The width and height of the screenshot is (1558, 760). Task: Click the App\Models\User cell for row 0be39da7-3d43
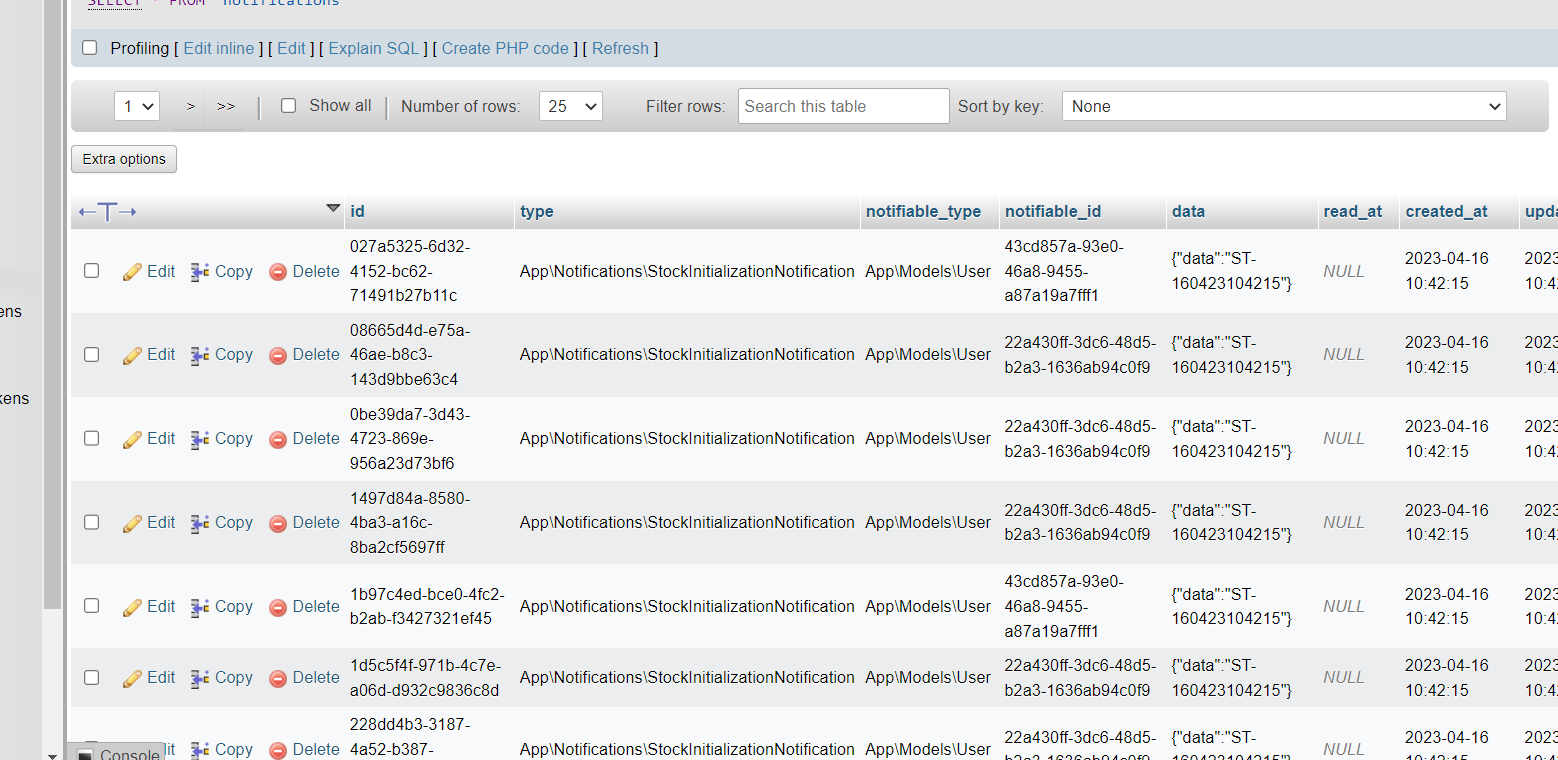928,438
